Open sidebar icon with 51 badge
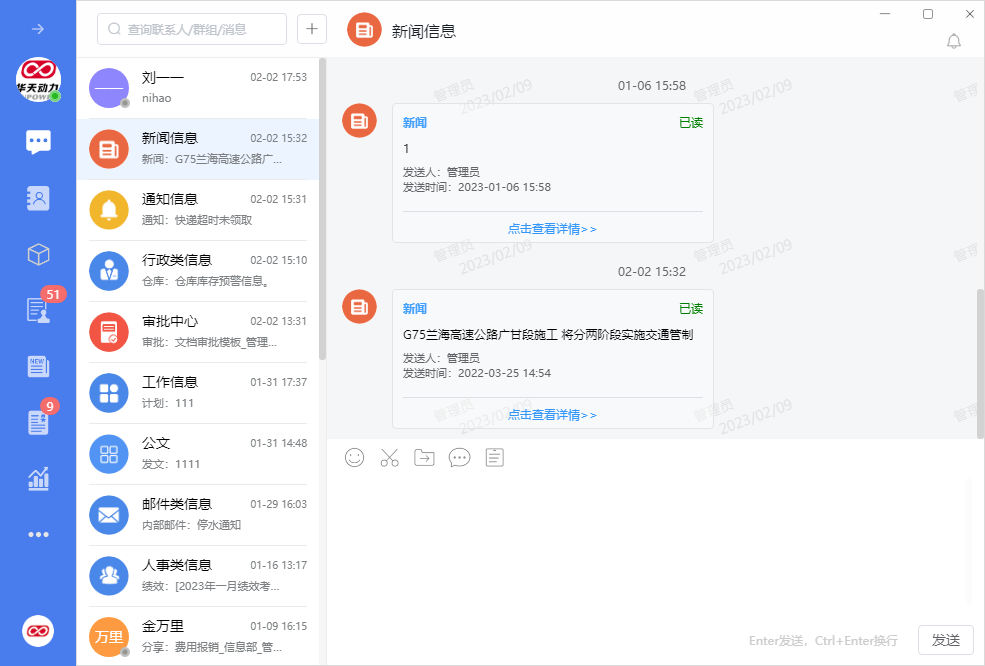This screenshot has width=985, height=666. coord(38,310)
